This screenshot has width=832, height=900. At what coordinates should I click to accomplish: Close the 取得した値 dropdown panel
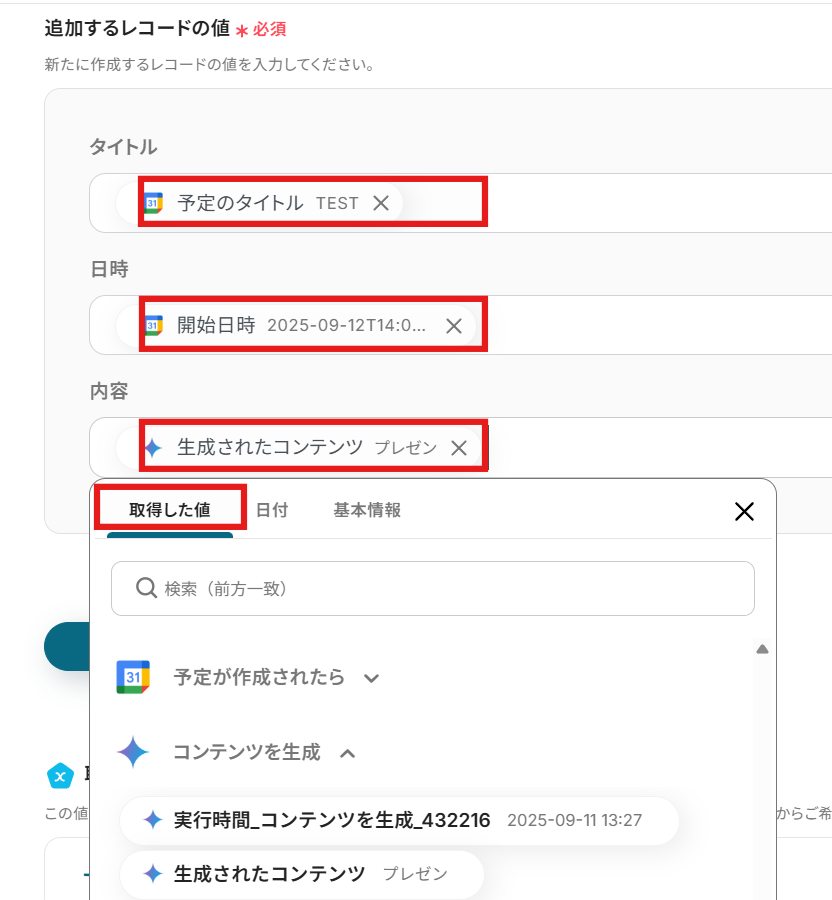[744, 511]
